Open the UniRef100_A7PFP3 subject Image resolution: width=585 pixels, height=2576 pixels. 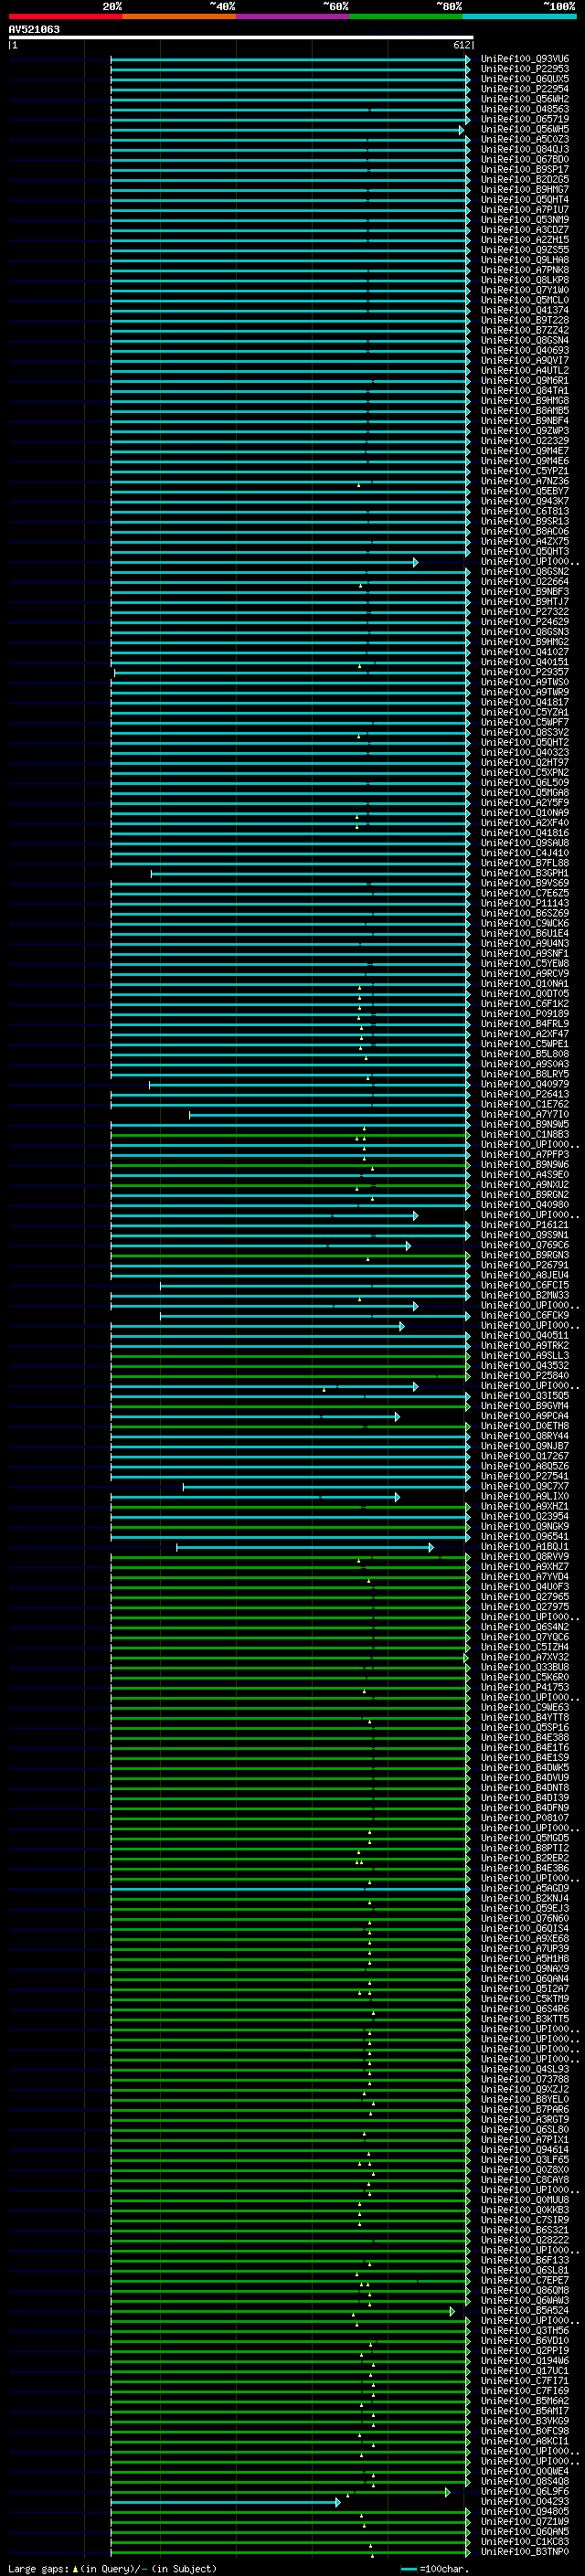point(524,1154)
